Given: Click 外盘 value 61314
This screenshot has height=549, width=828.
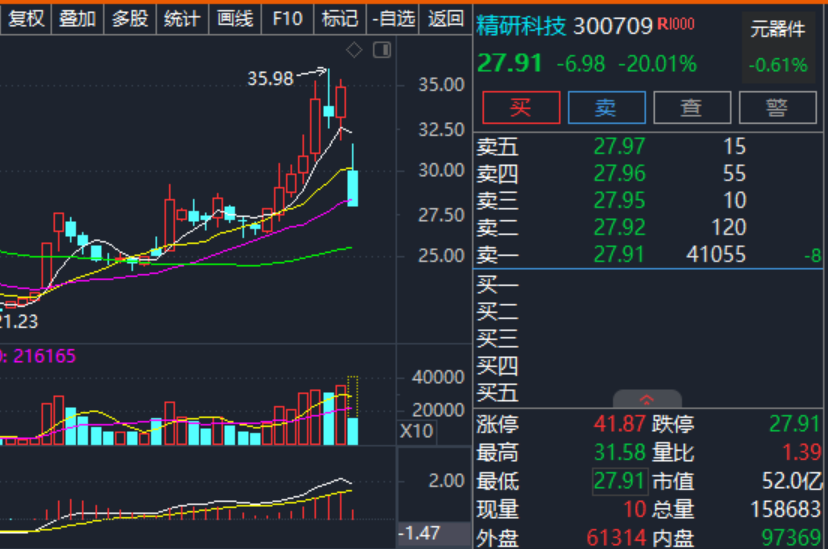Looking at the screenshot, I should [616, 538].
